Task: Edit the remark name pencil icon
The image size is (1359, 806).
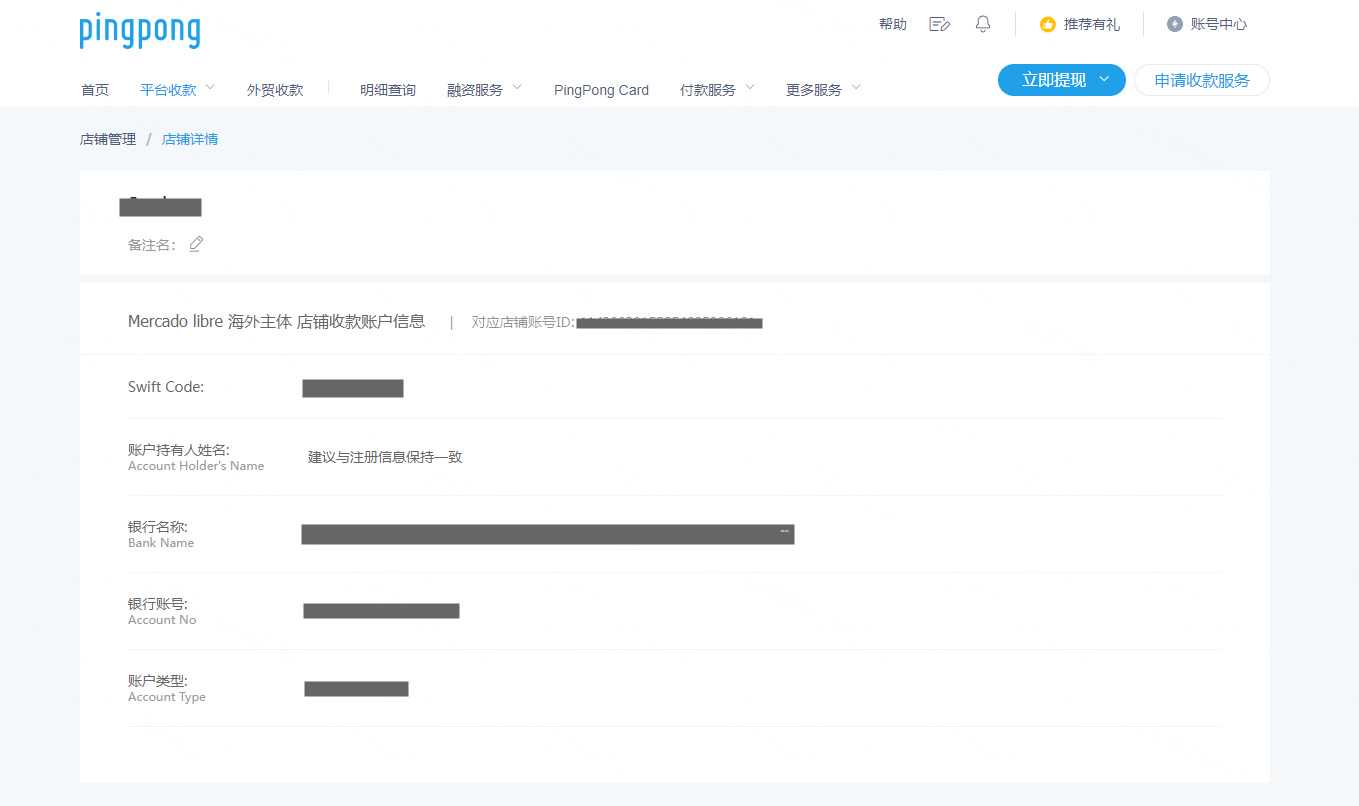Action: point(196,244)
